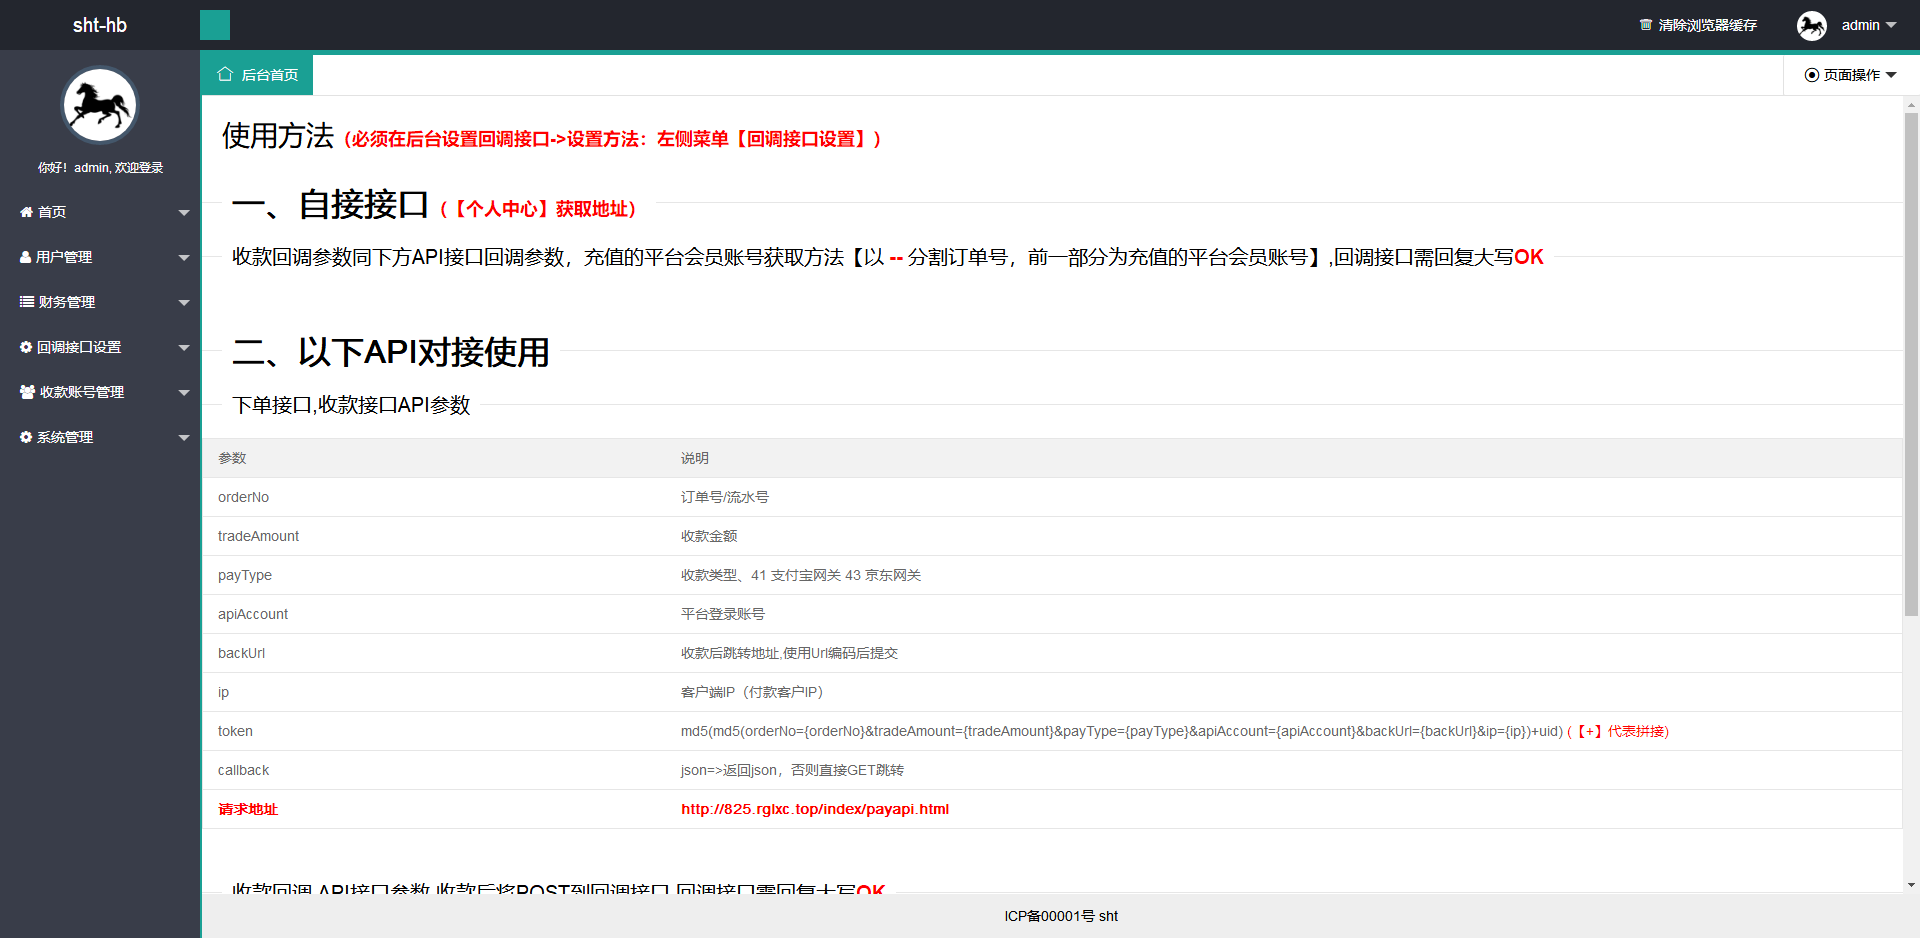The image size is (1920, 938).
Task: Open the 系统管理 submenu chevron
Action: pos(184,437)
